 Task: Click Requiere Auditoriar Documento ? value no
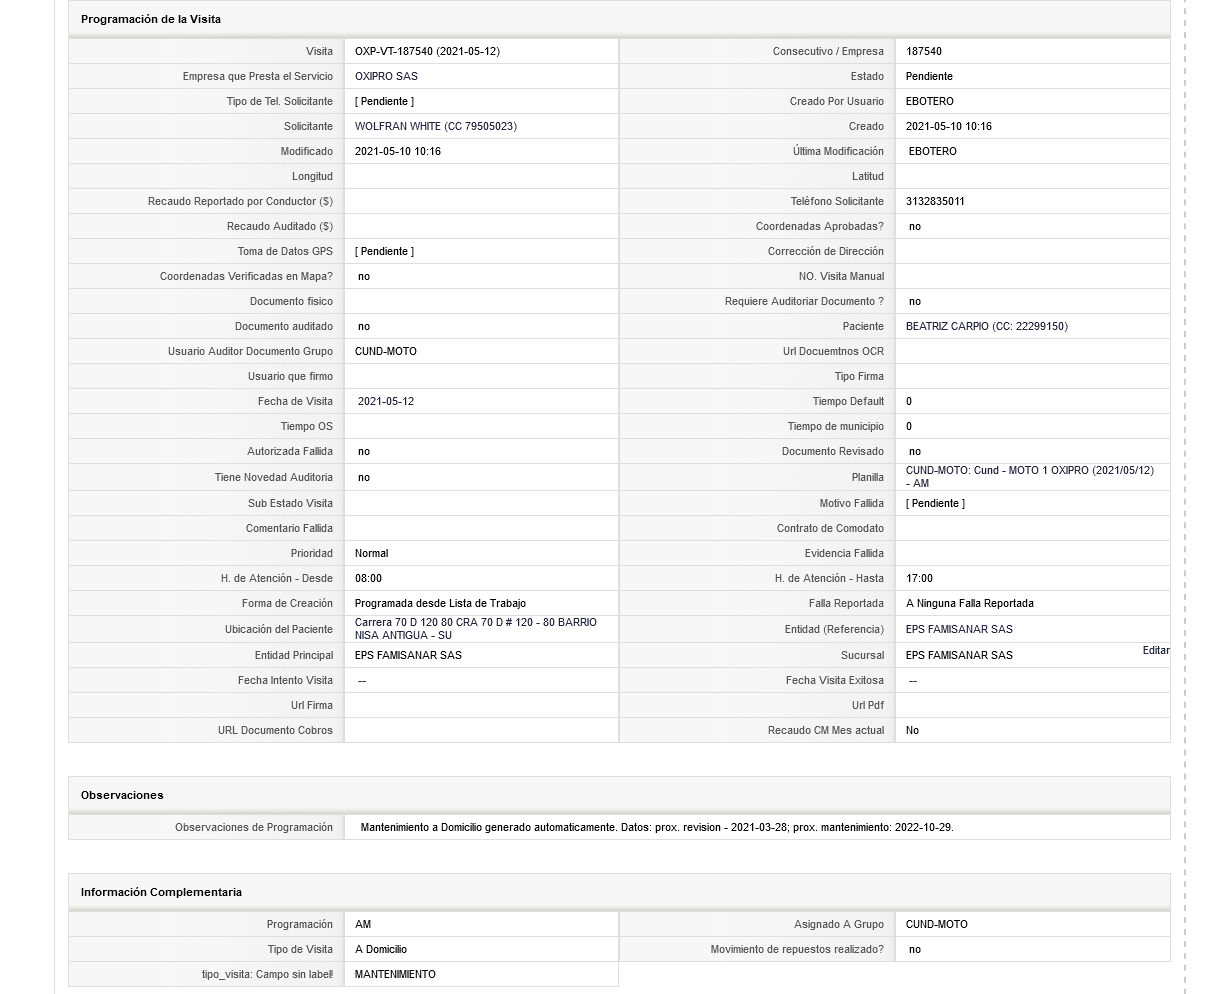point(915,301)
